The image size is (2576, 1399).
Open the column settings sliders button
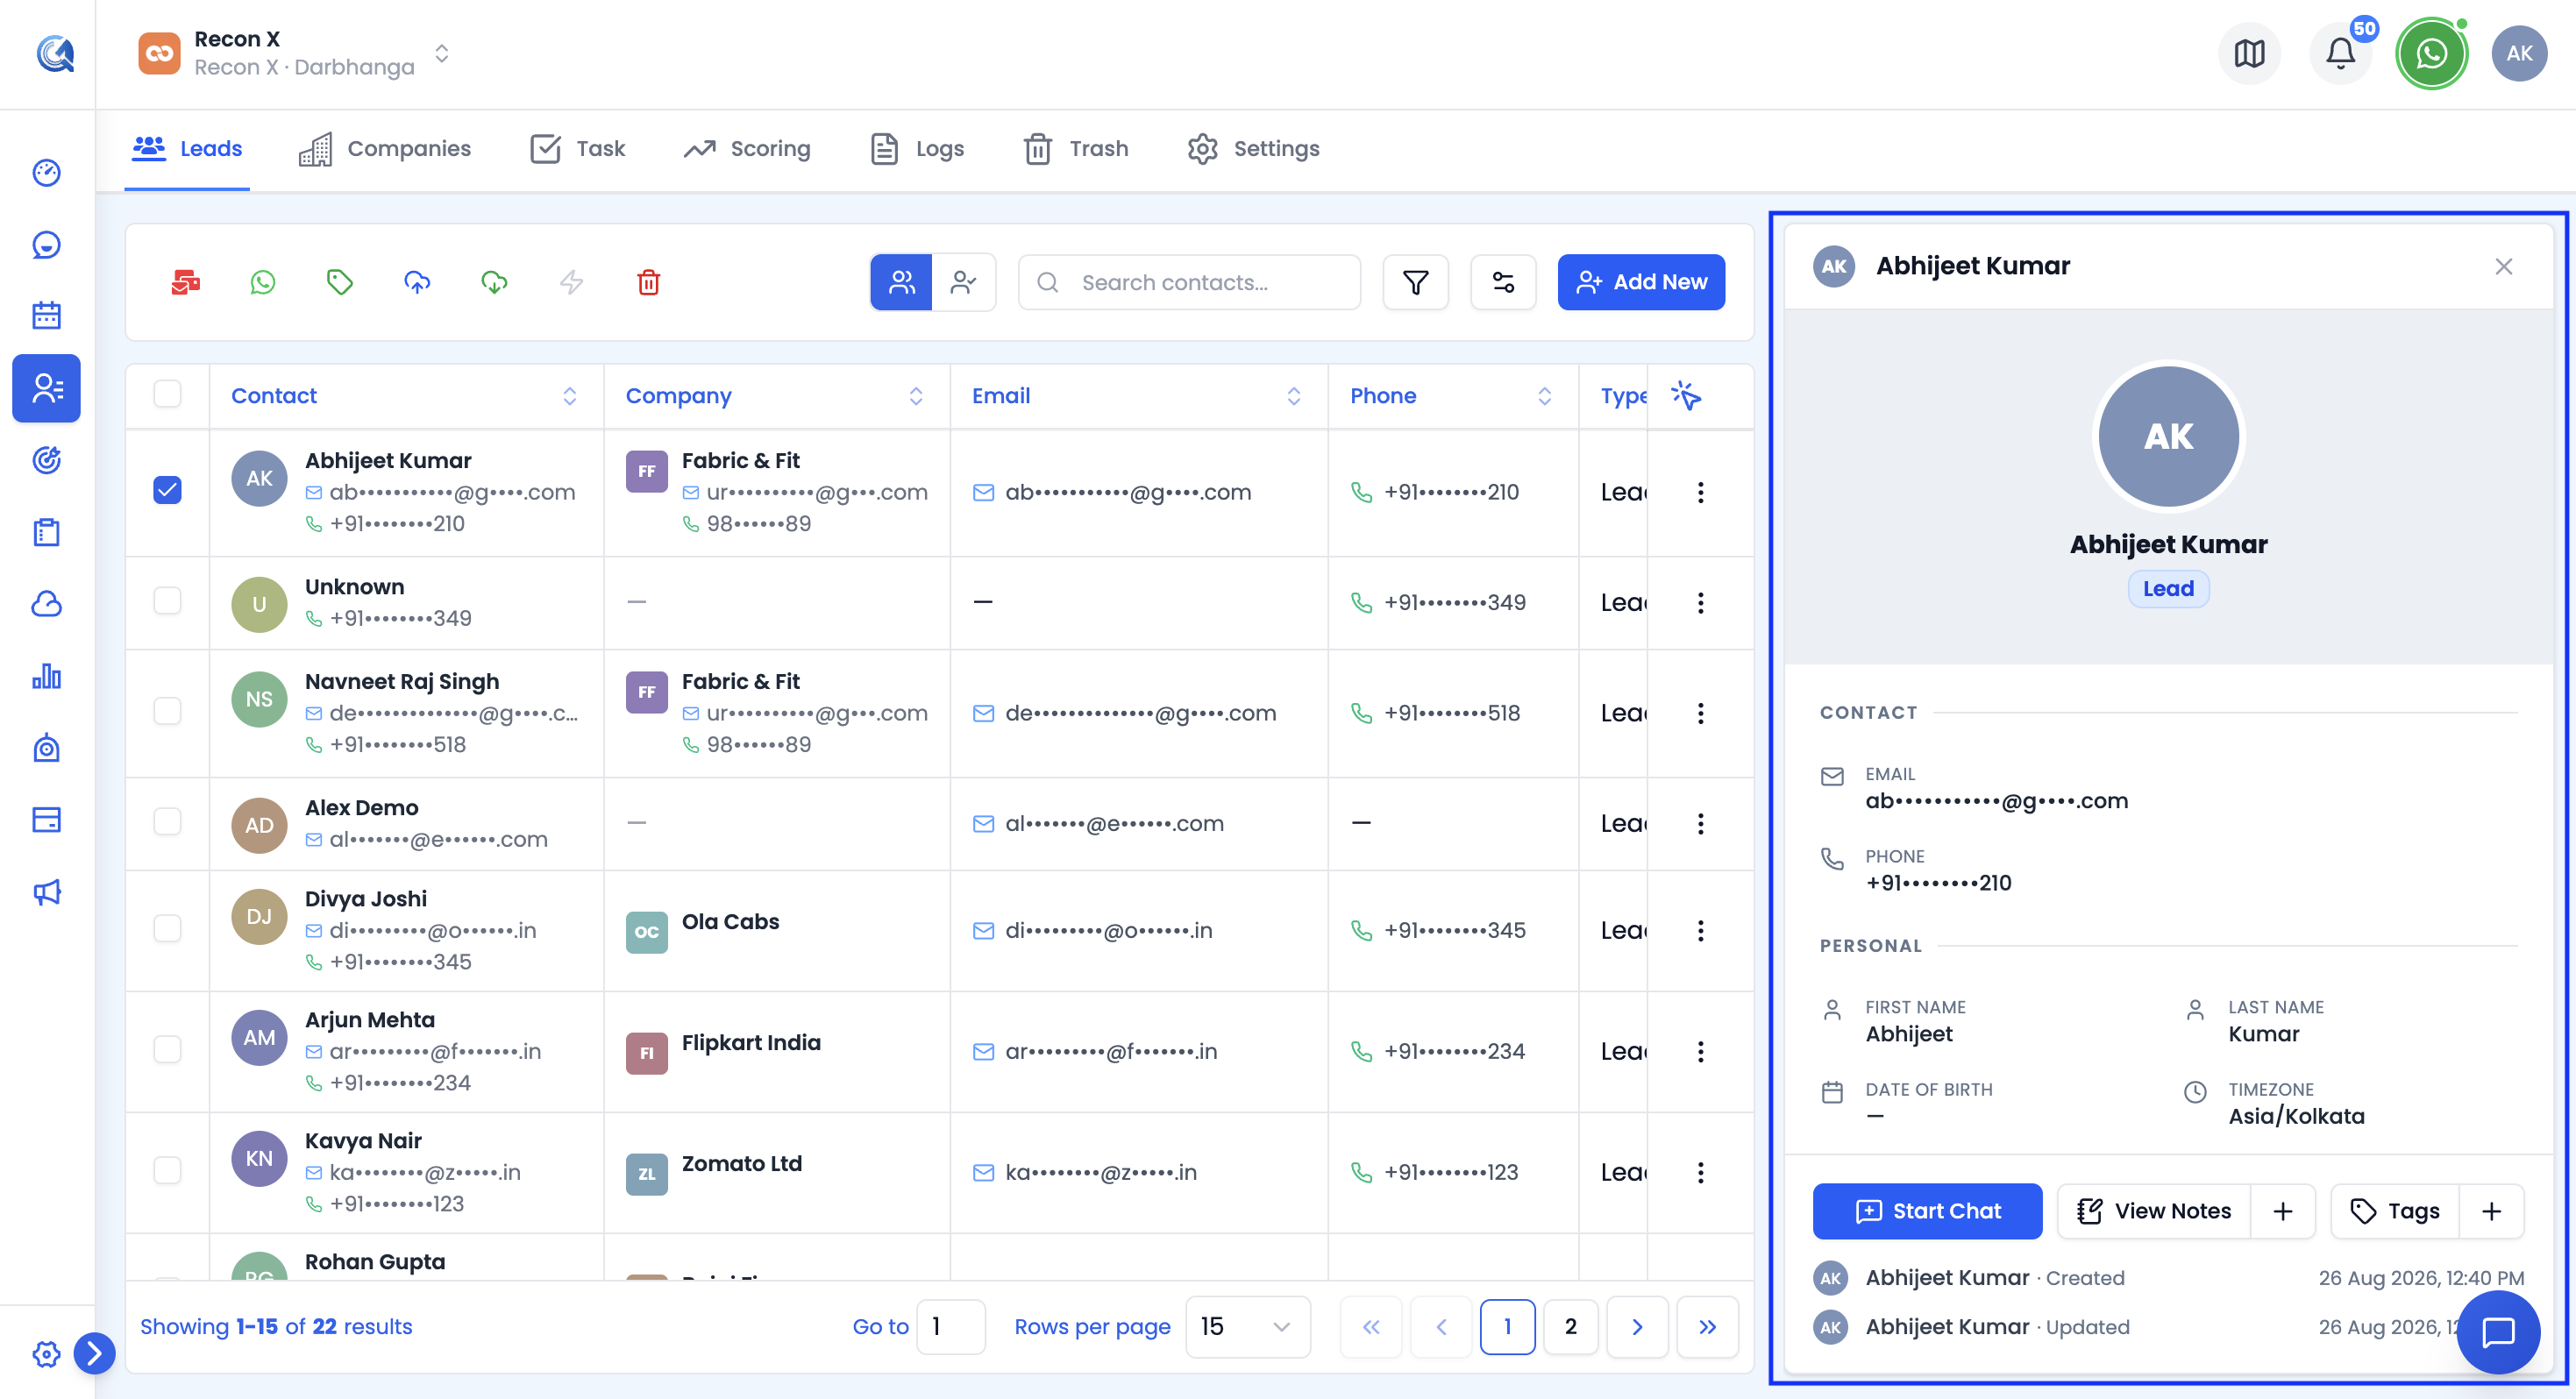point(1503,283)
